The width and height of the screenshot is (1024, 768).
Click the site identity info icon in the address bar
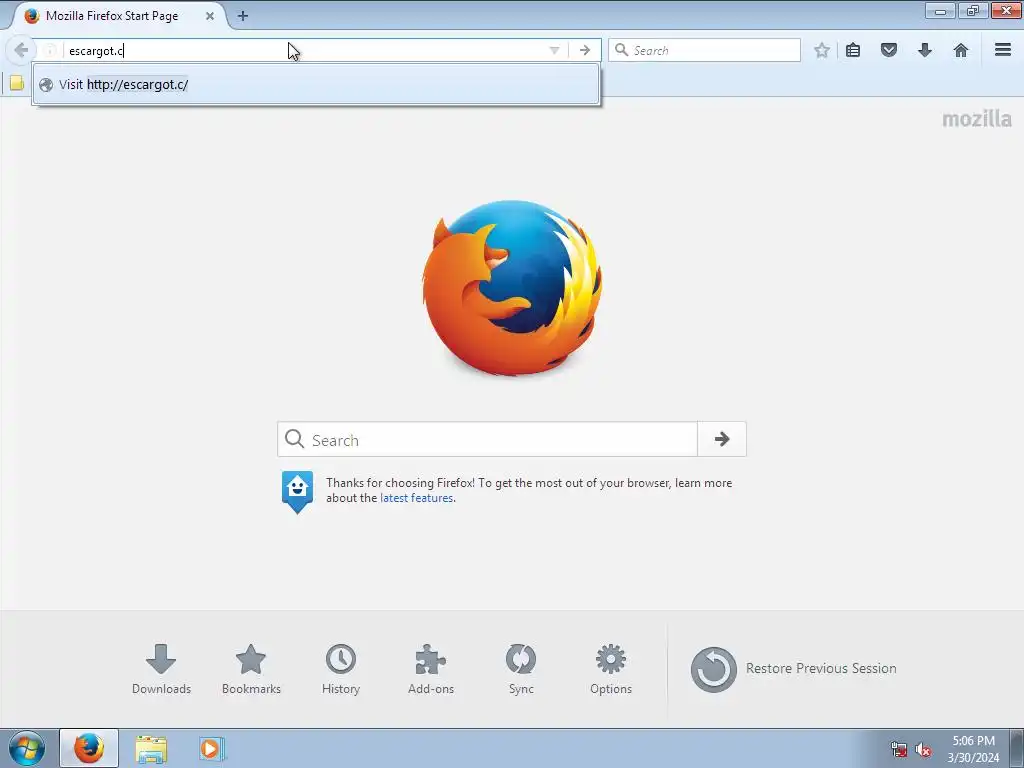50,50
